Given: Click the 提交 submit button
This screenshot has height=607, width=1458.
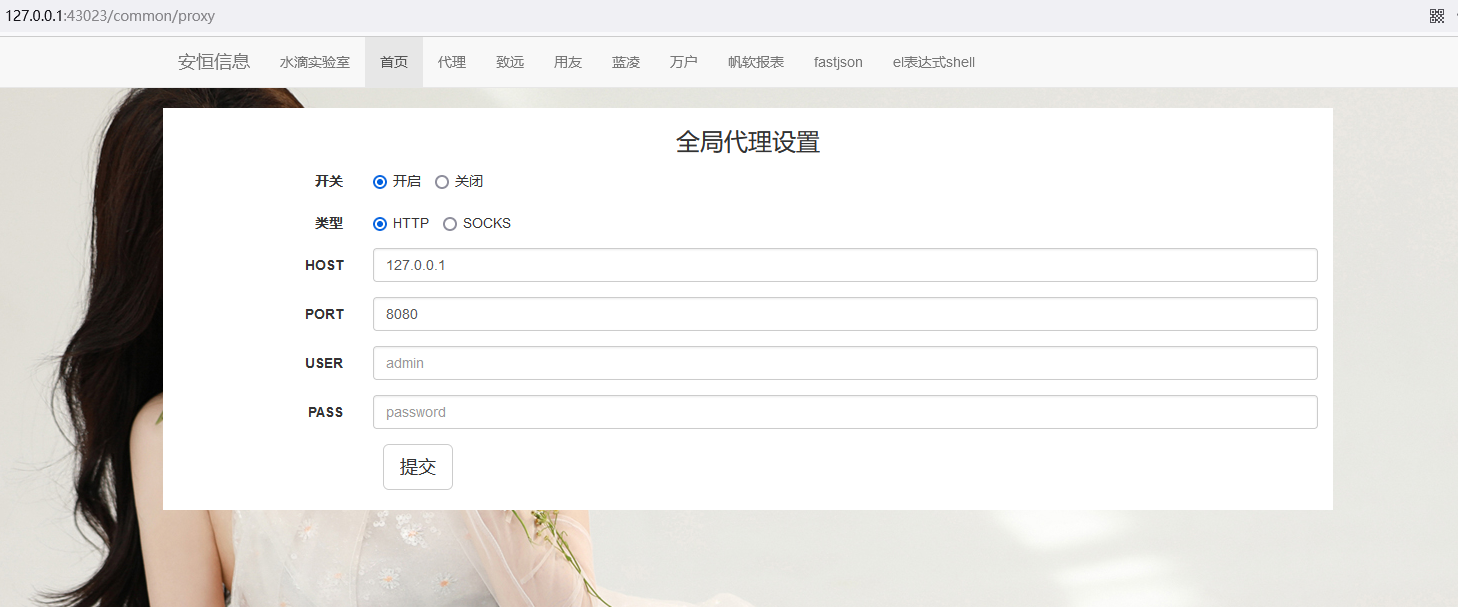Looking at the screenshot, I should [418, 467].
